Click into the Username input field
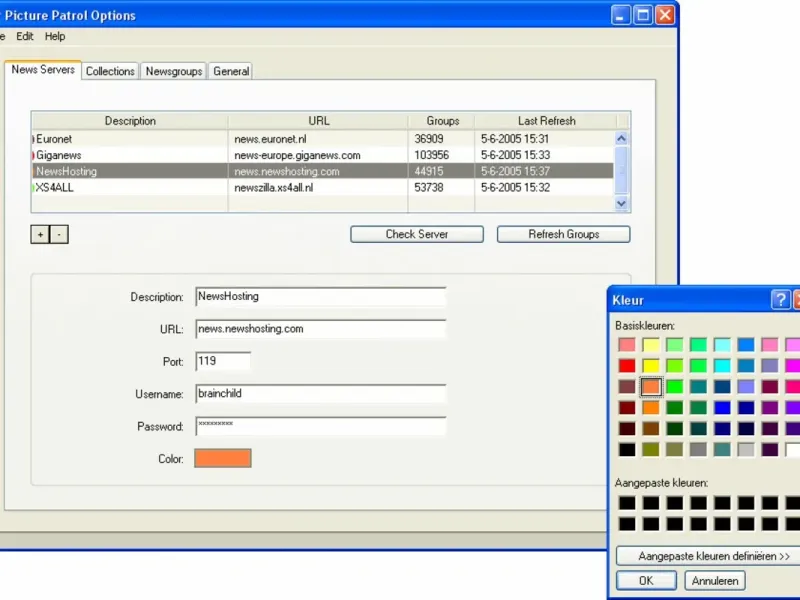 pos(320,394)
